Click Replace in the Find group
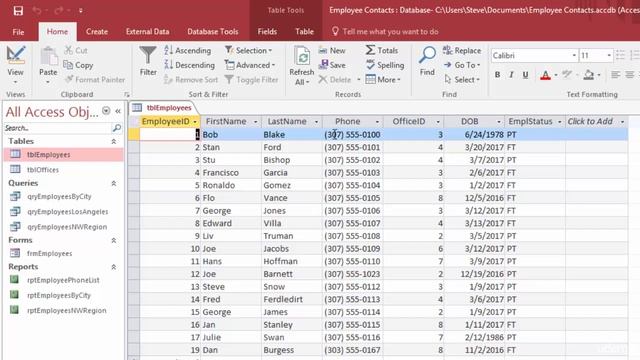This screenshot has width=640, height=360. 462,51
